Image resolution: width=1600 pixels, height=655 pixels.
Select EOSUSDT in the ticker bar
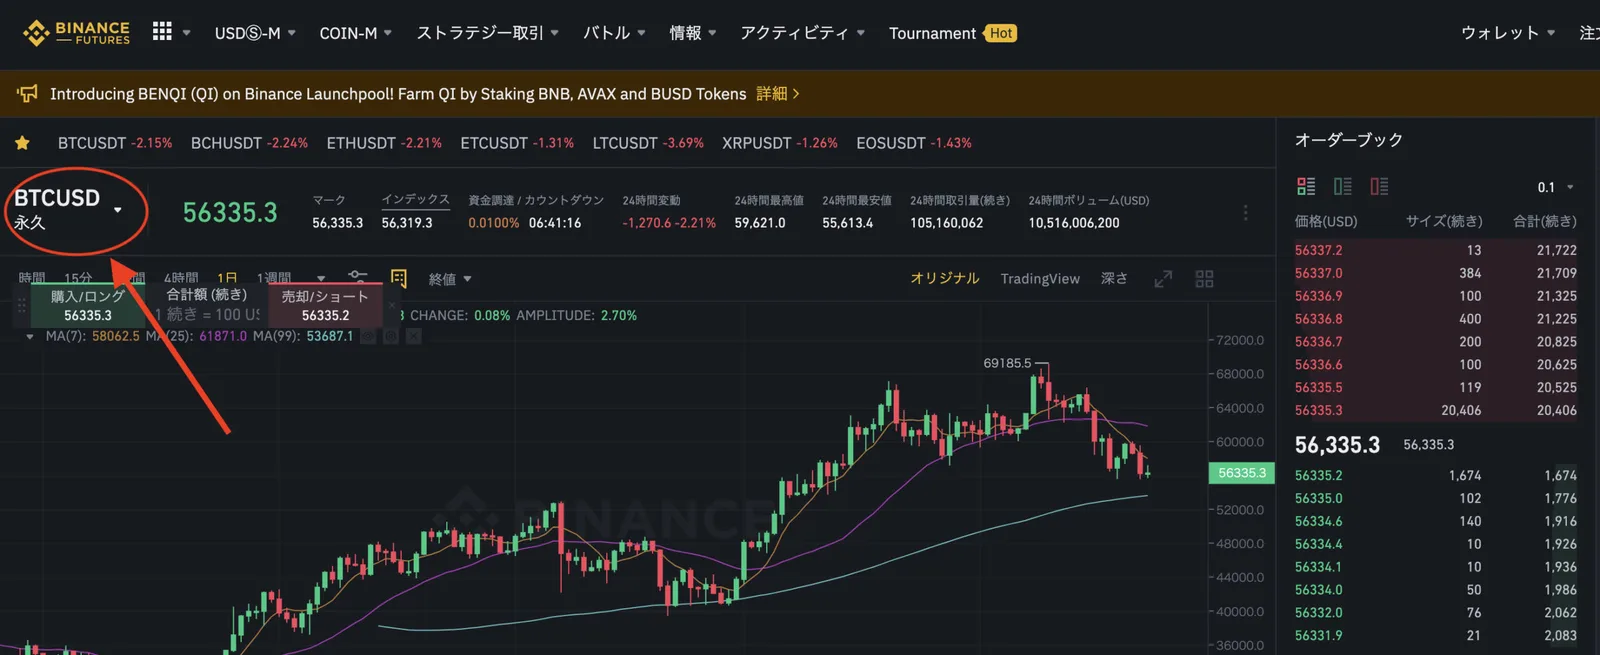coord(914,143)
